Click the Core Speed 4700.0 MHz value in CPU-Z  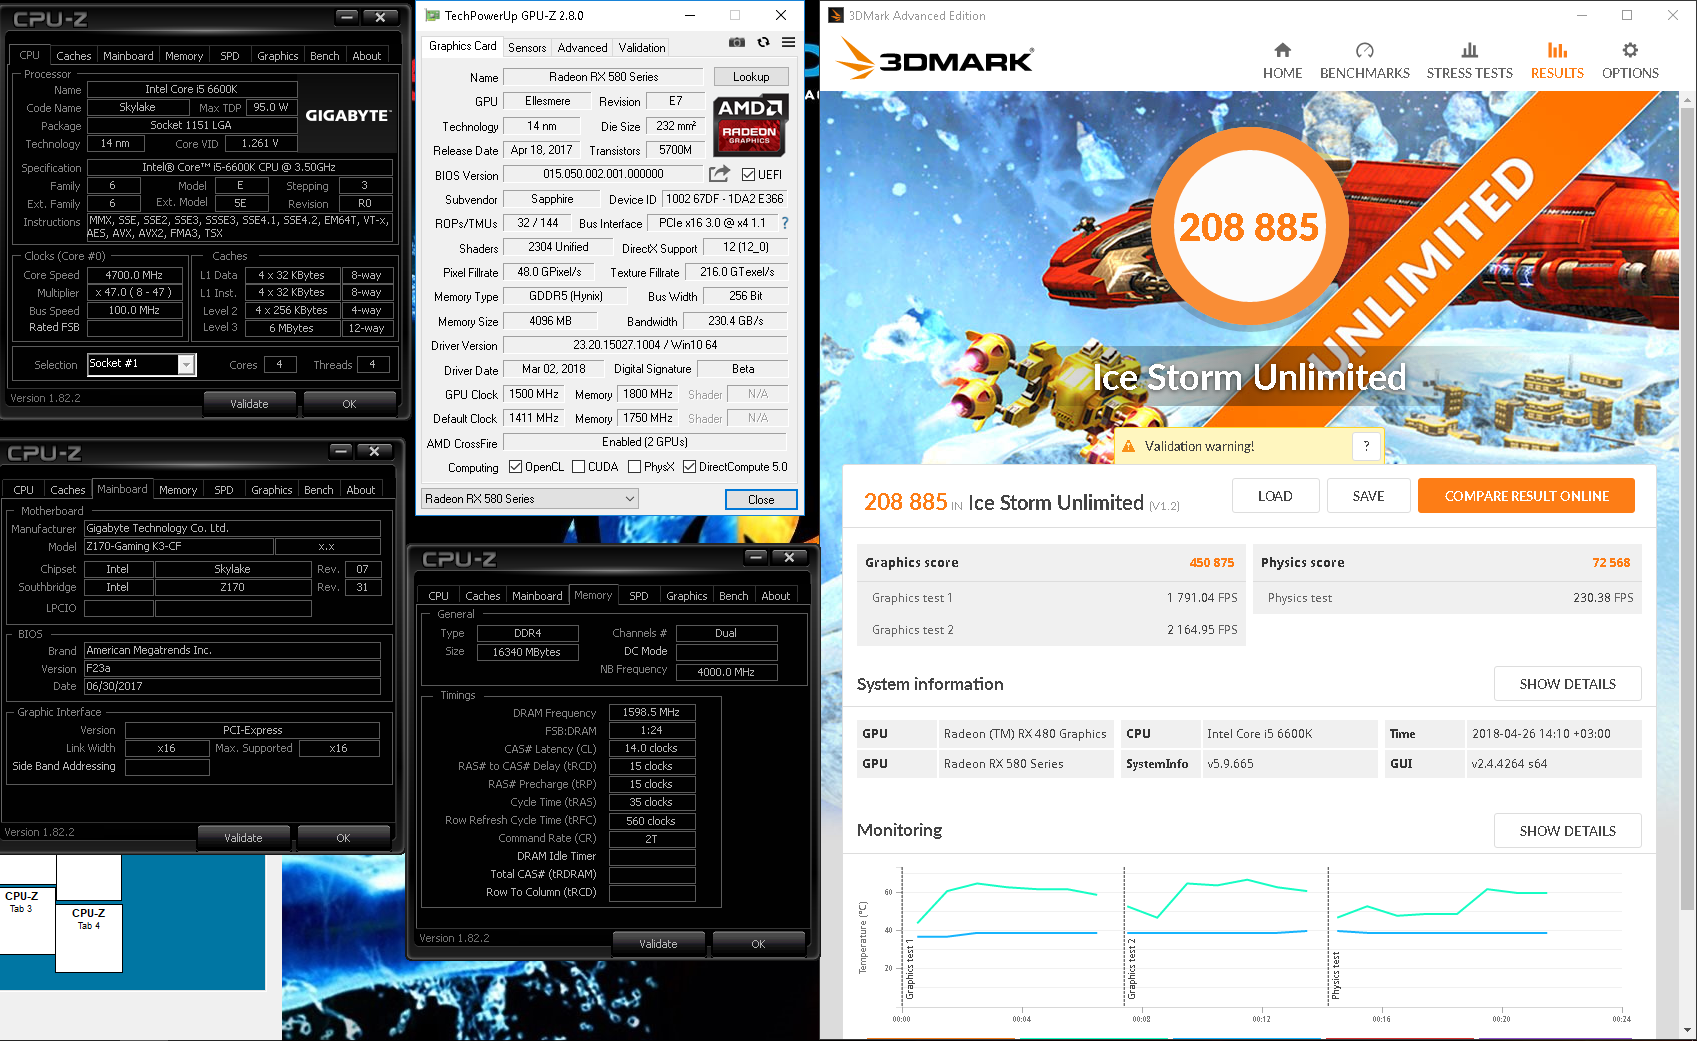(x=134, y=275)
